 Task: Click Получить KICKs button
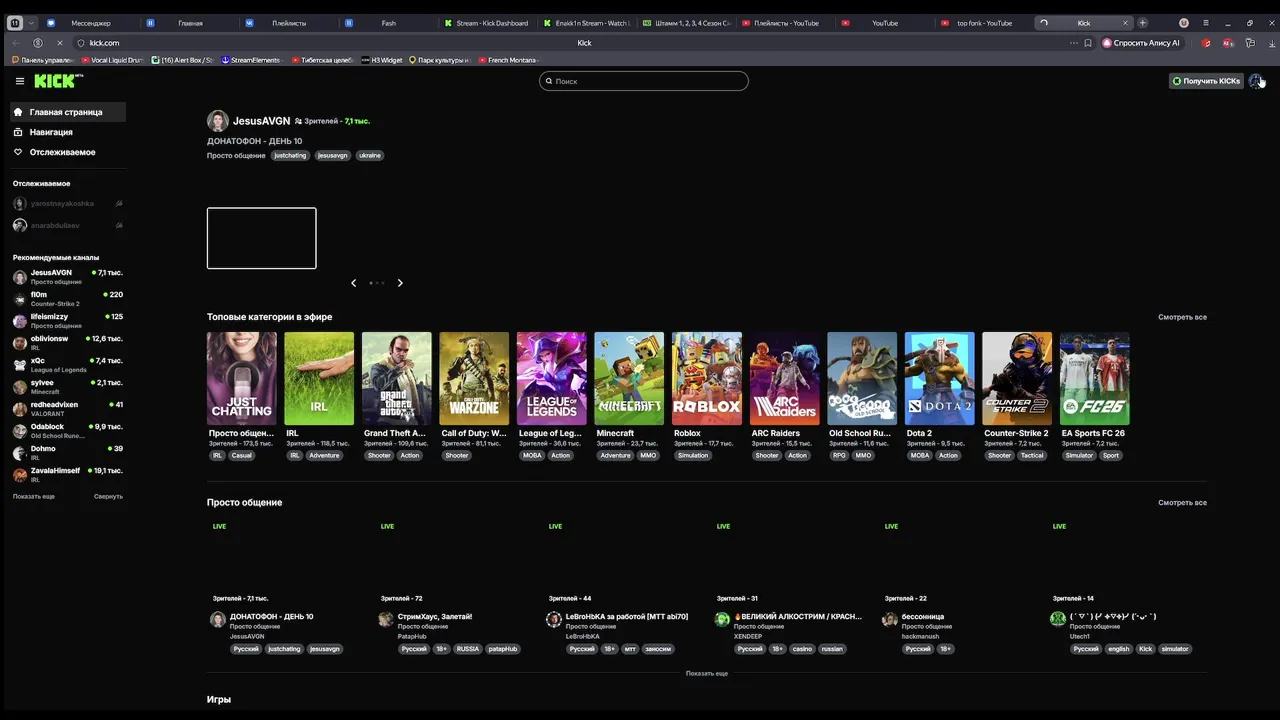point(1206,81)
